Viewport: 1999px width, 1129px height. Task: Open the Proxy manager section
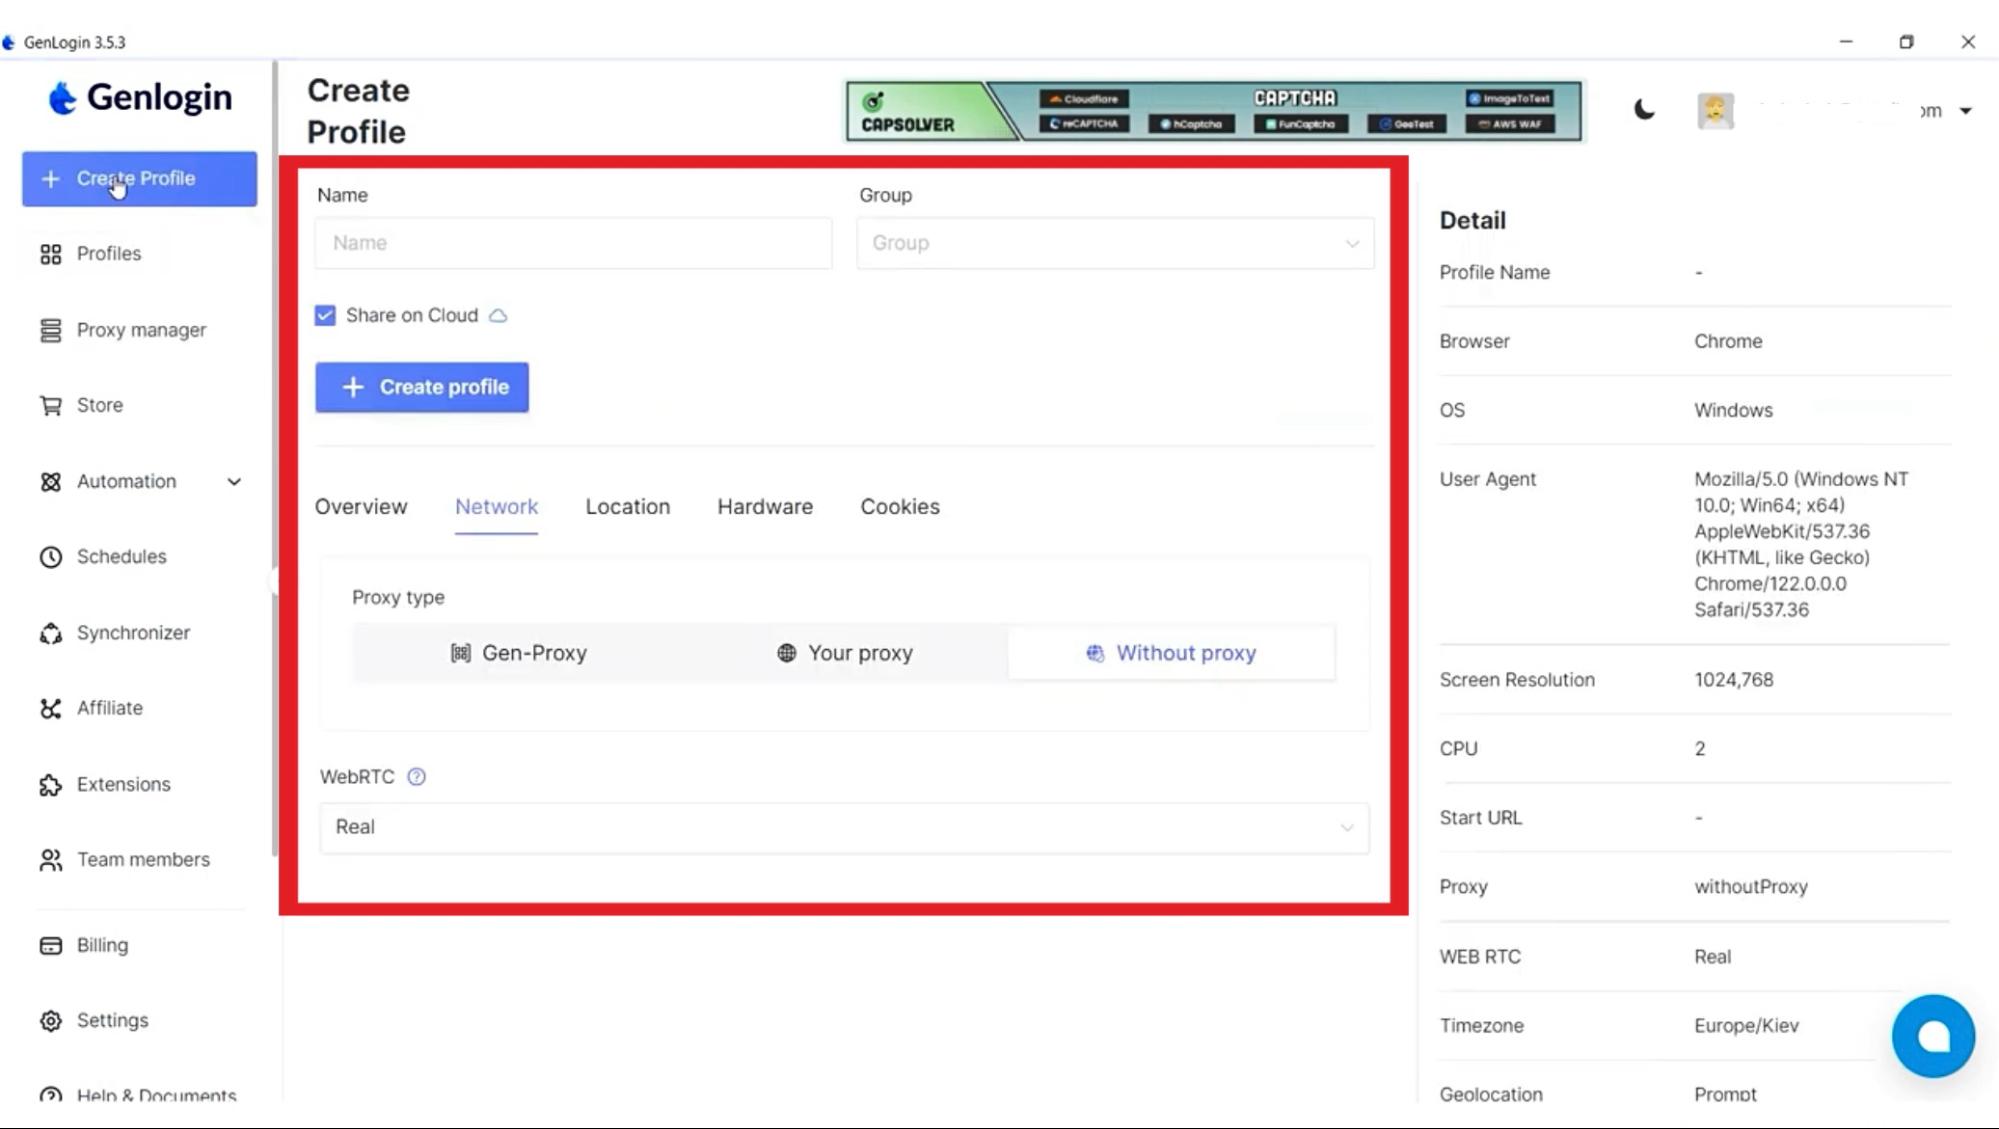(141, 330)
